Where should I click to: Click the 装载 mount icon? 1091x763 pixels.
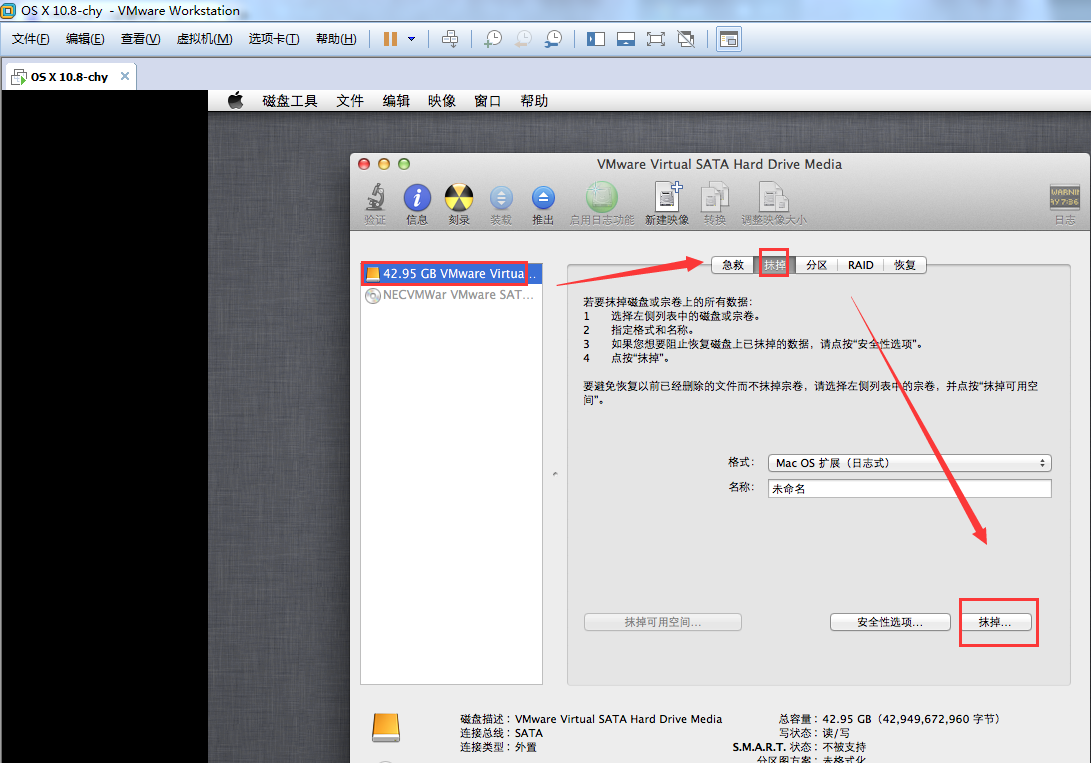501,204
